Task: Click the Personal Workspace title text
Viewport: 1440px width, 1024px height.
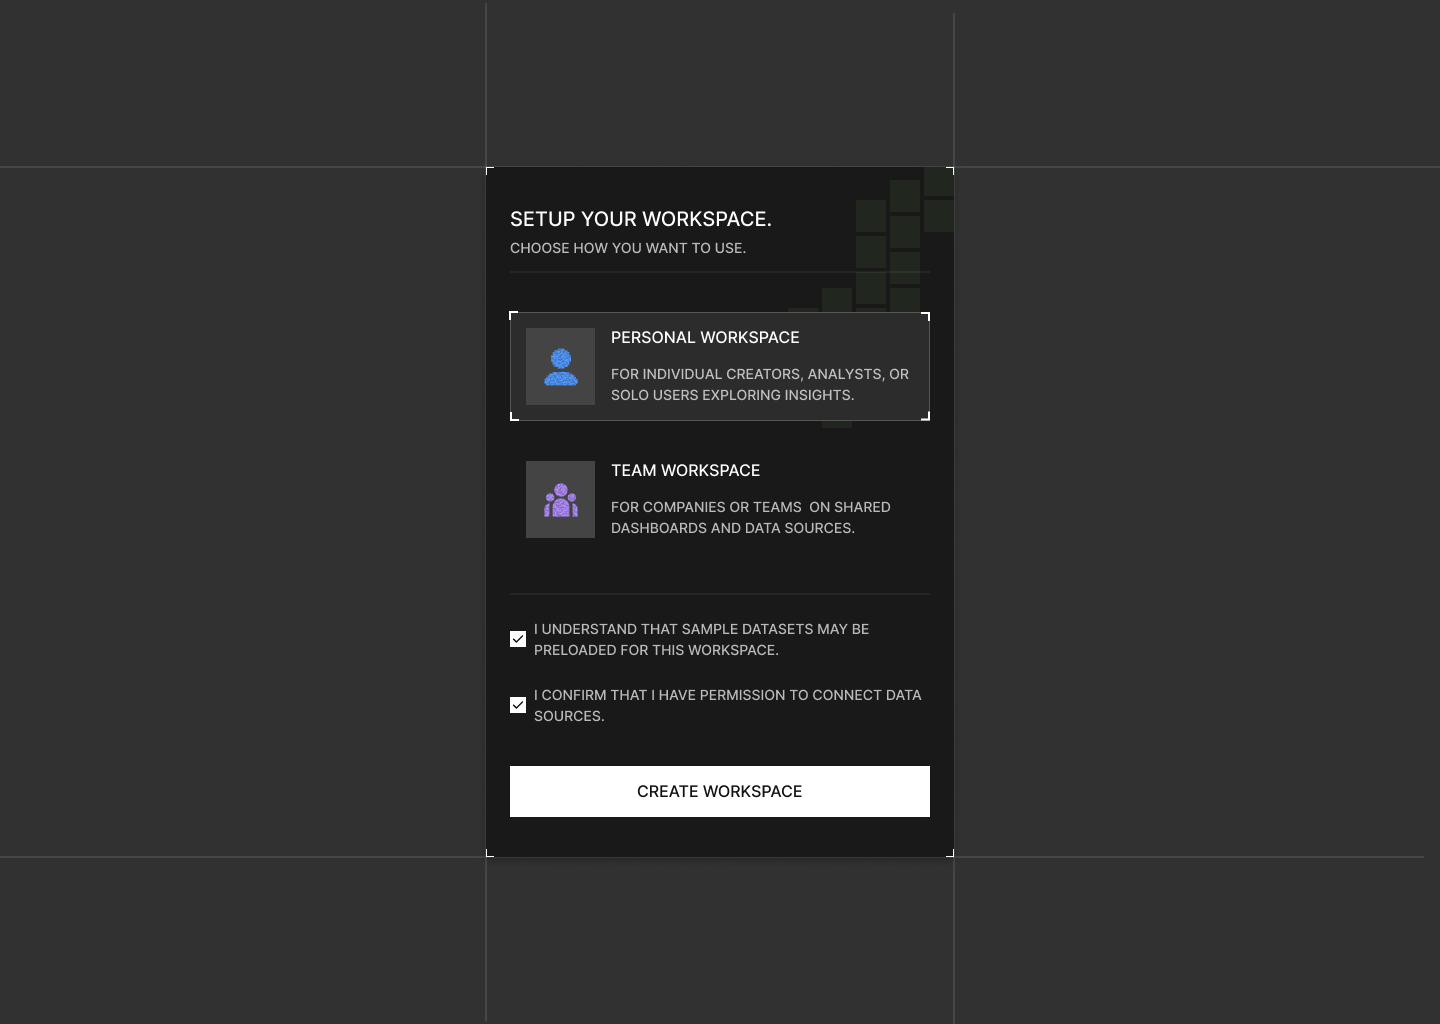Action: 705,337
